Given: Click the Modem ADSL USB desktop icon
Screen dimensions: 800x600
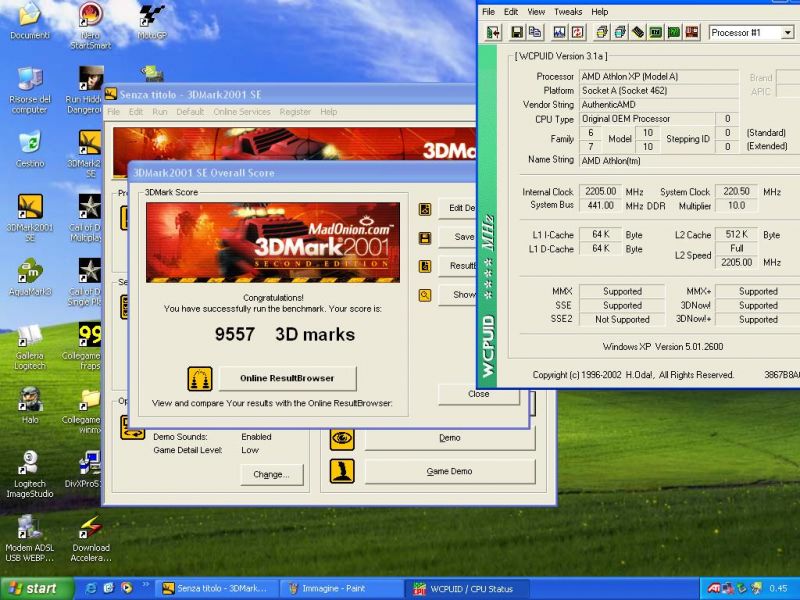Looking at the screenshot, I should click(x=30, y=539).
